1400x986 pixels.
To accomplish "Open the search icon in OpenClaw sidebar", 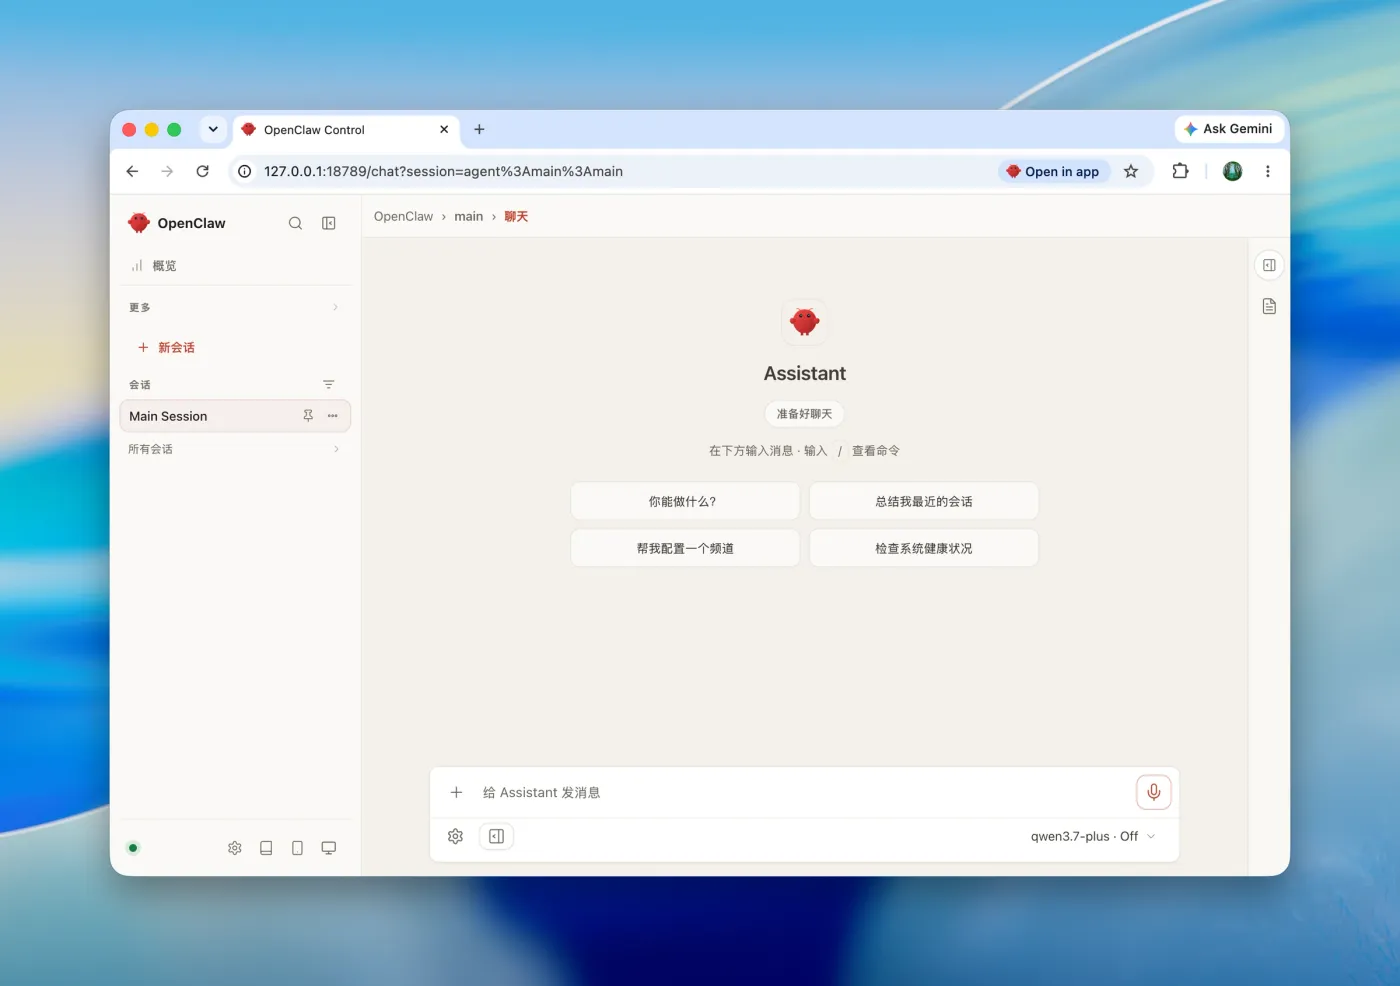I will click(x=295, y=223).
